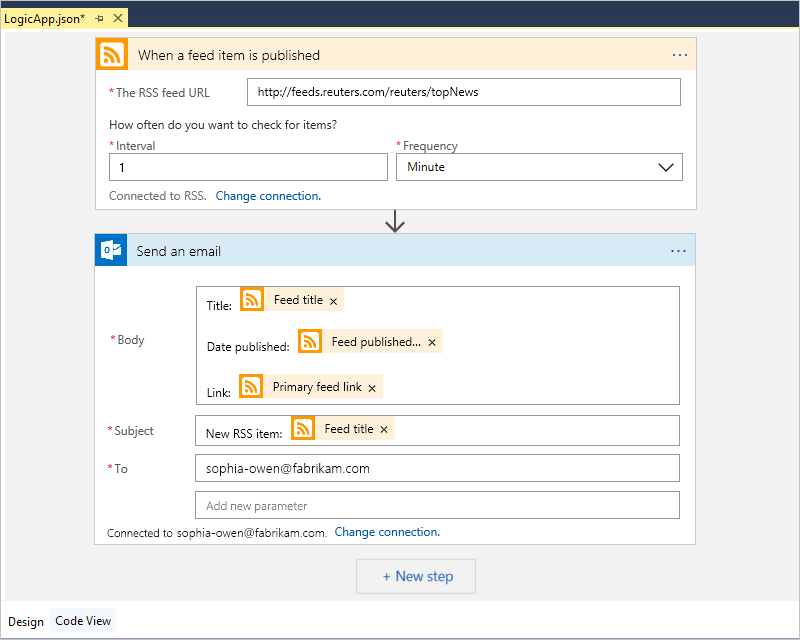This screenshot has height=640, width=800.
Task: Select the Primary feed link token
Action: (x=305, y=386)
